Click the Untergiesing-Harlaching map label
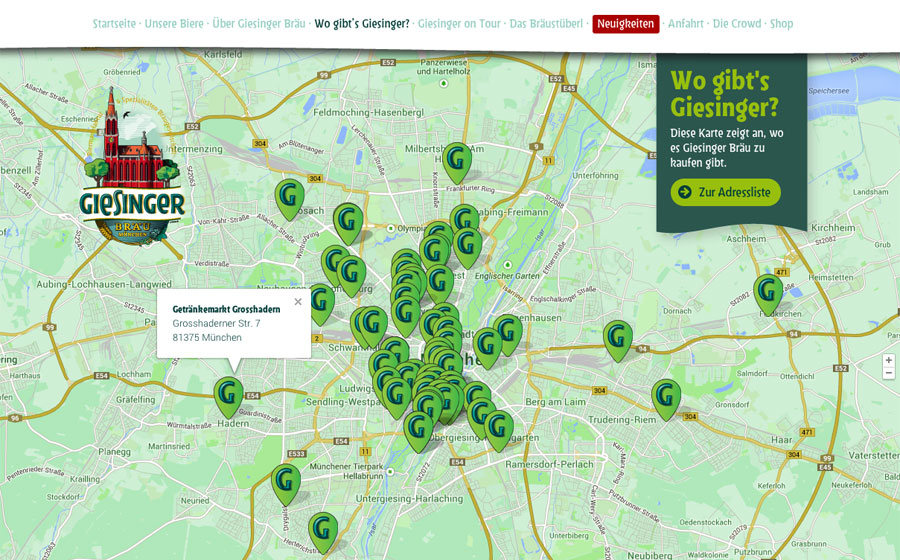The height and width of the screenshot is (560, 900). click(409, 499)
